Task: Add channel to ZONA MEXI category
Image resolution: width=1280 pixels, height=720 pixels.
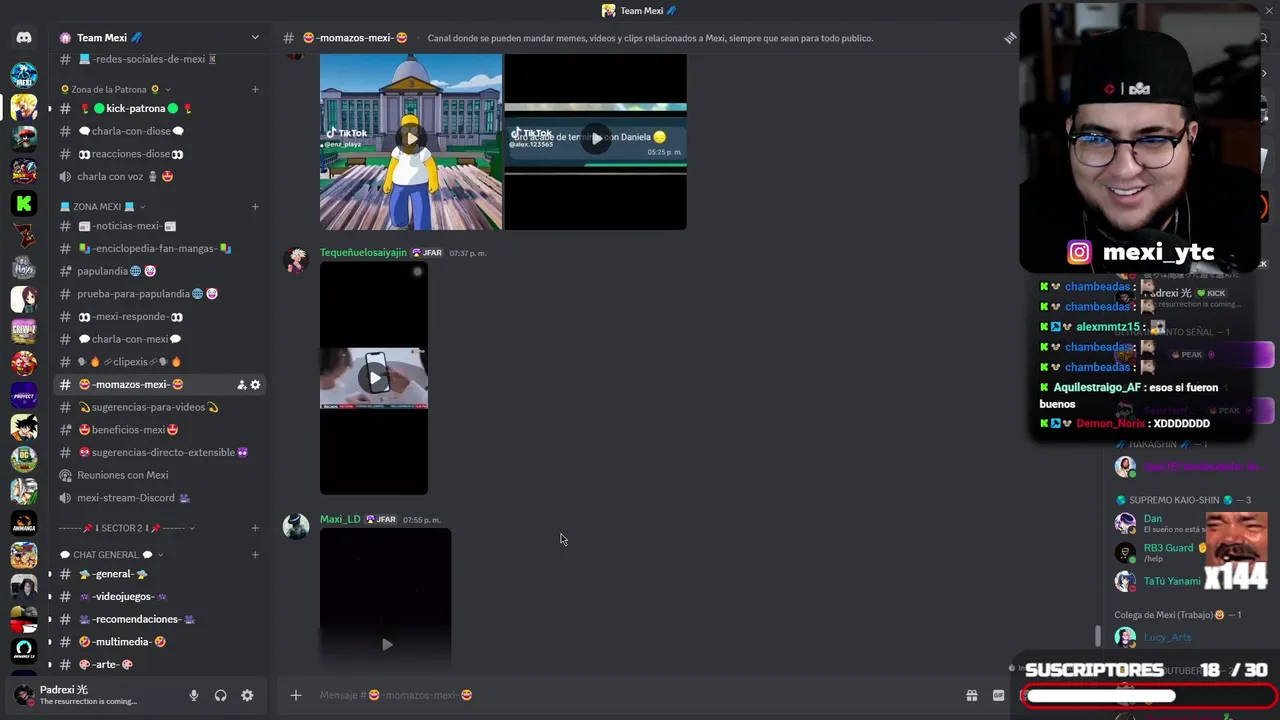Action: pyautogui.click(x=255, y=207)
